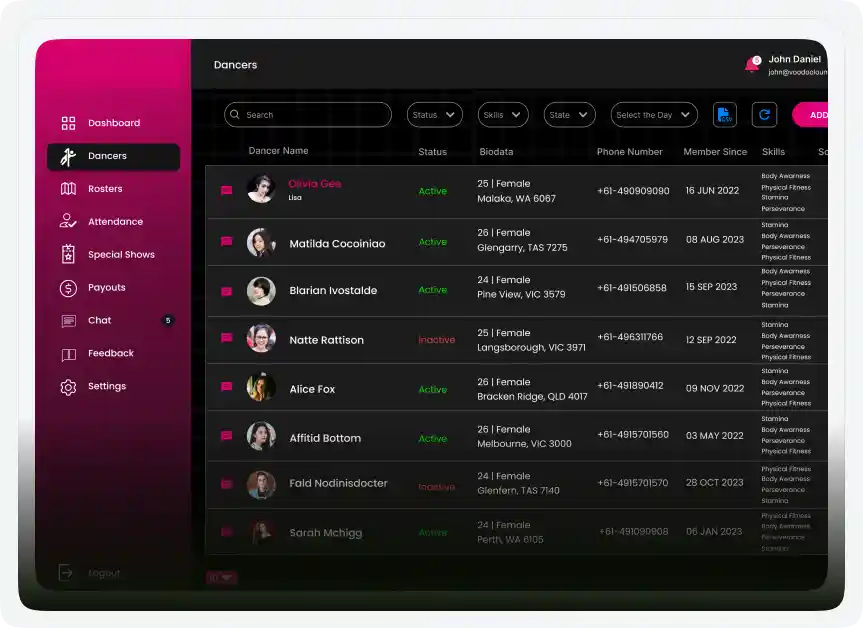The height and width of the screenshot is (628, 863).
Task: Open the Select the Day dropdown
Action: [x=653, y=115]
